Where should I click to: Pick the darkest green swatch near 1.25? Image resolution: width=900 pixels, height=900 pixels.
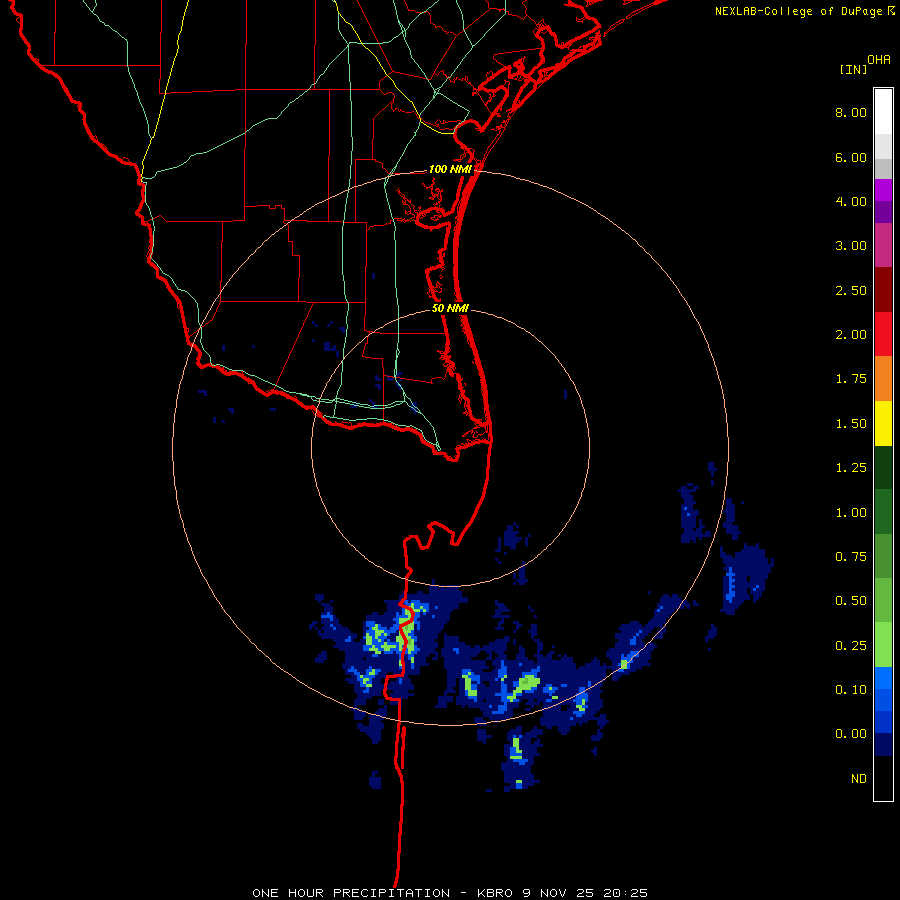click(883, 468)
